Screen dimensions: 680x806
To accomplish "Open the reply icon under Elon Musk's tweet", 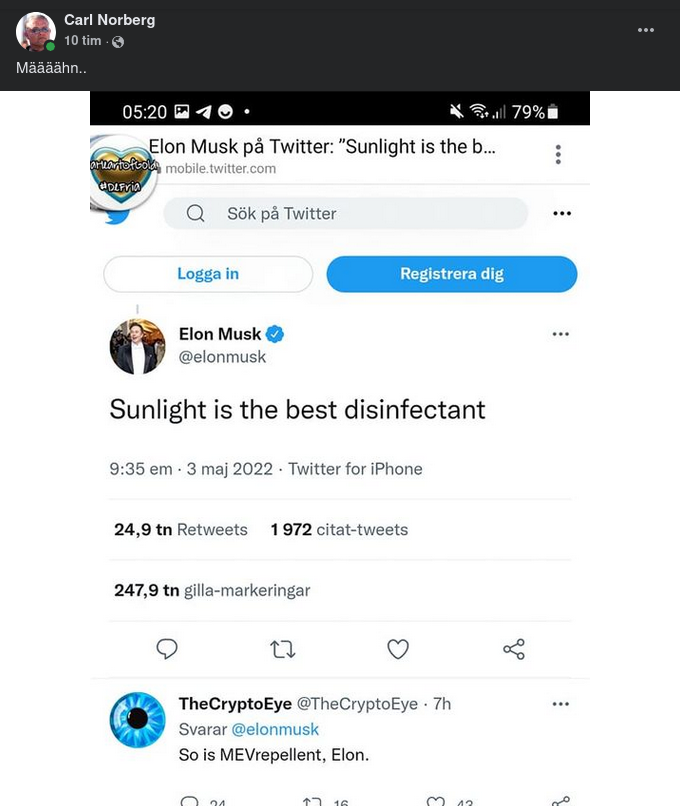I will point(167,649).
